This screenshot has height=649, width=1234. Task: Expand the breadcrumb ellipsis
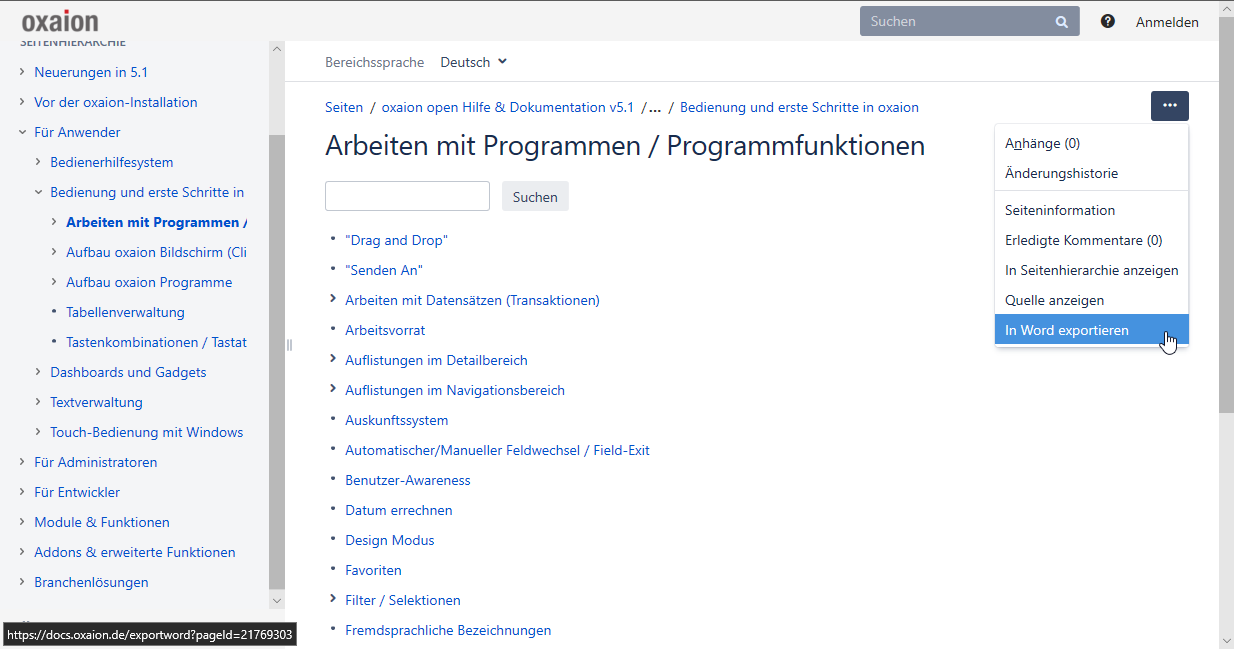pyautogui.click(x=654, y=107)
